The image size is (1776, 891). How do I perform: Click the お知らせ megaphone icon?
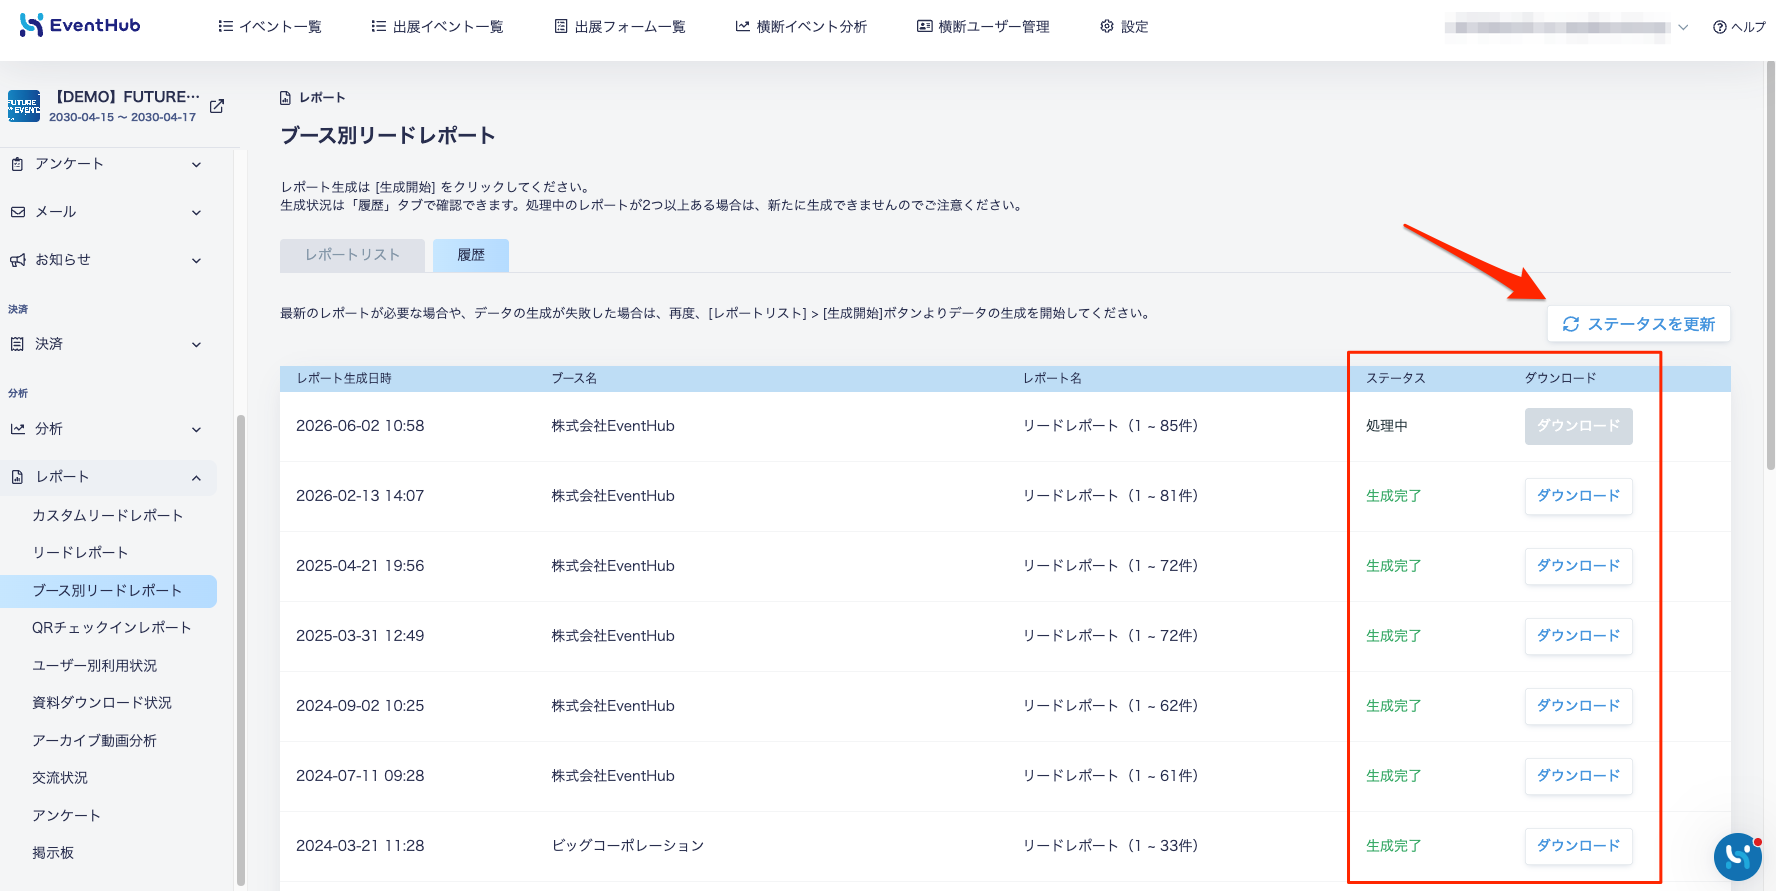(17, 260)
